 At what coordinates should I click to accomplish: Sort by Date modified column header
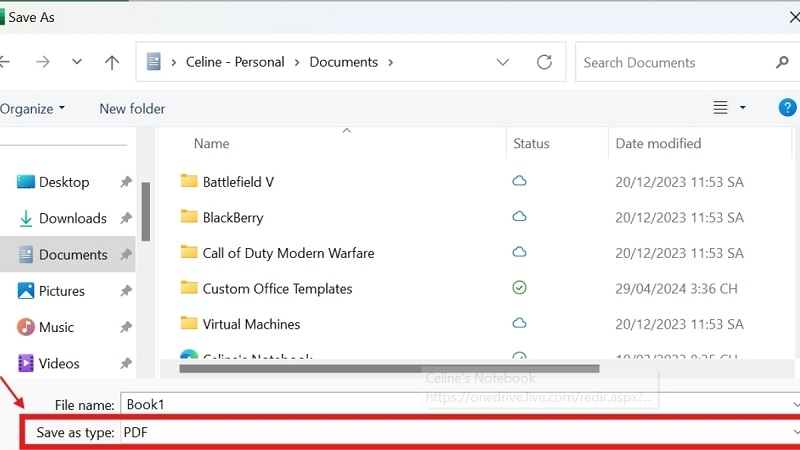pos(658,143)
